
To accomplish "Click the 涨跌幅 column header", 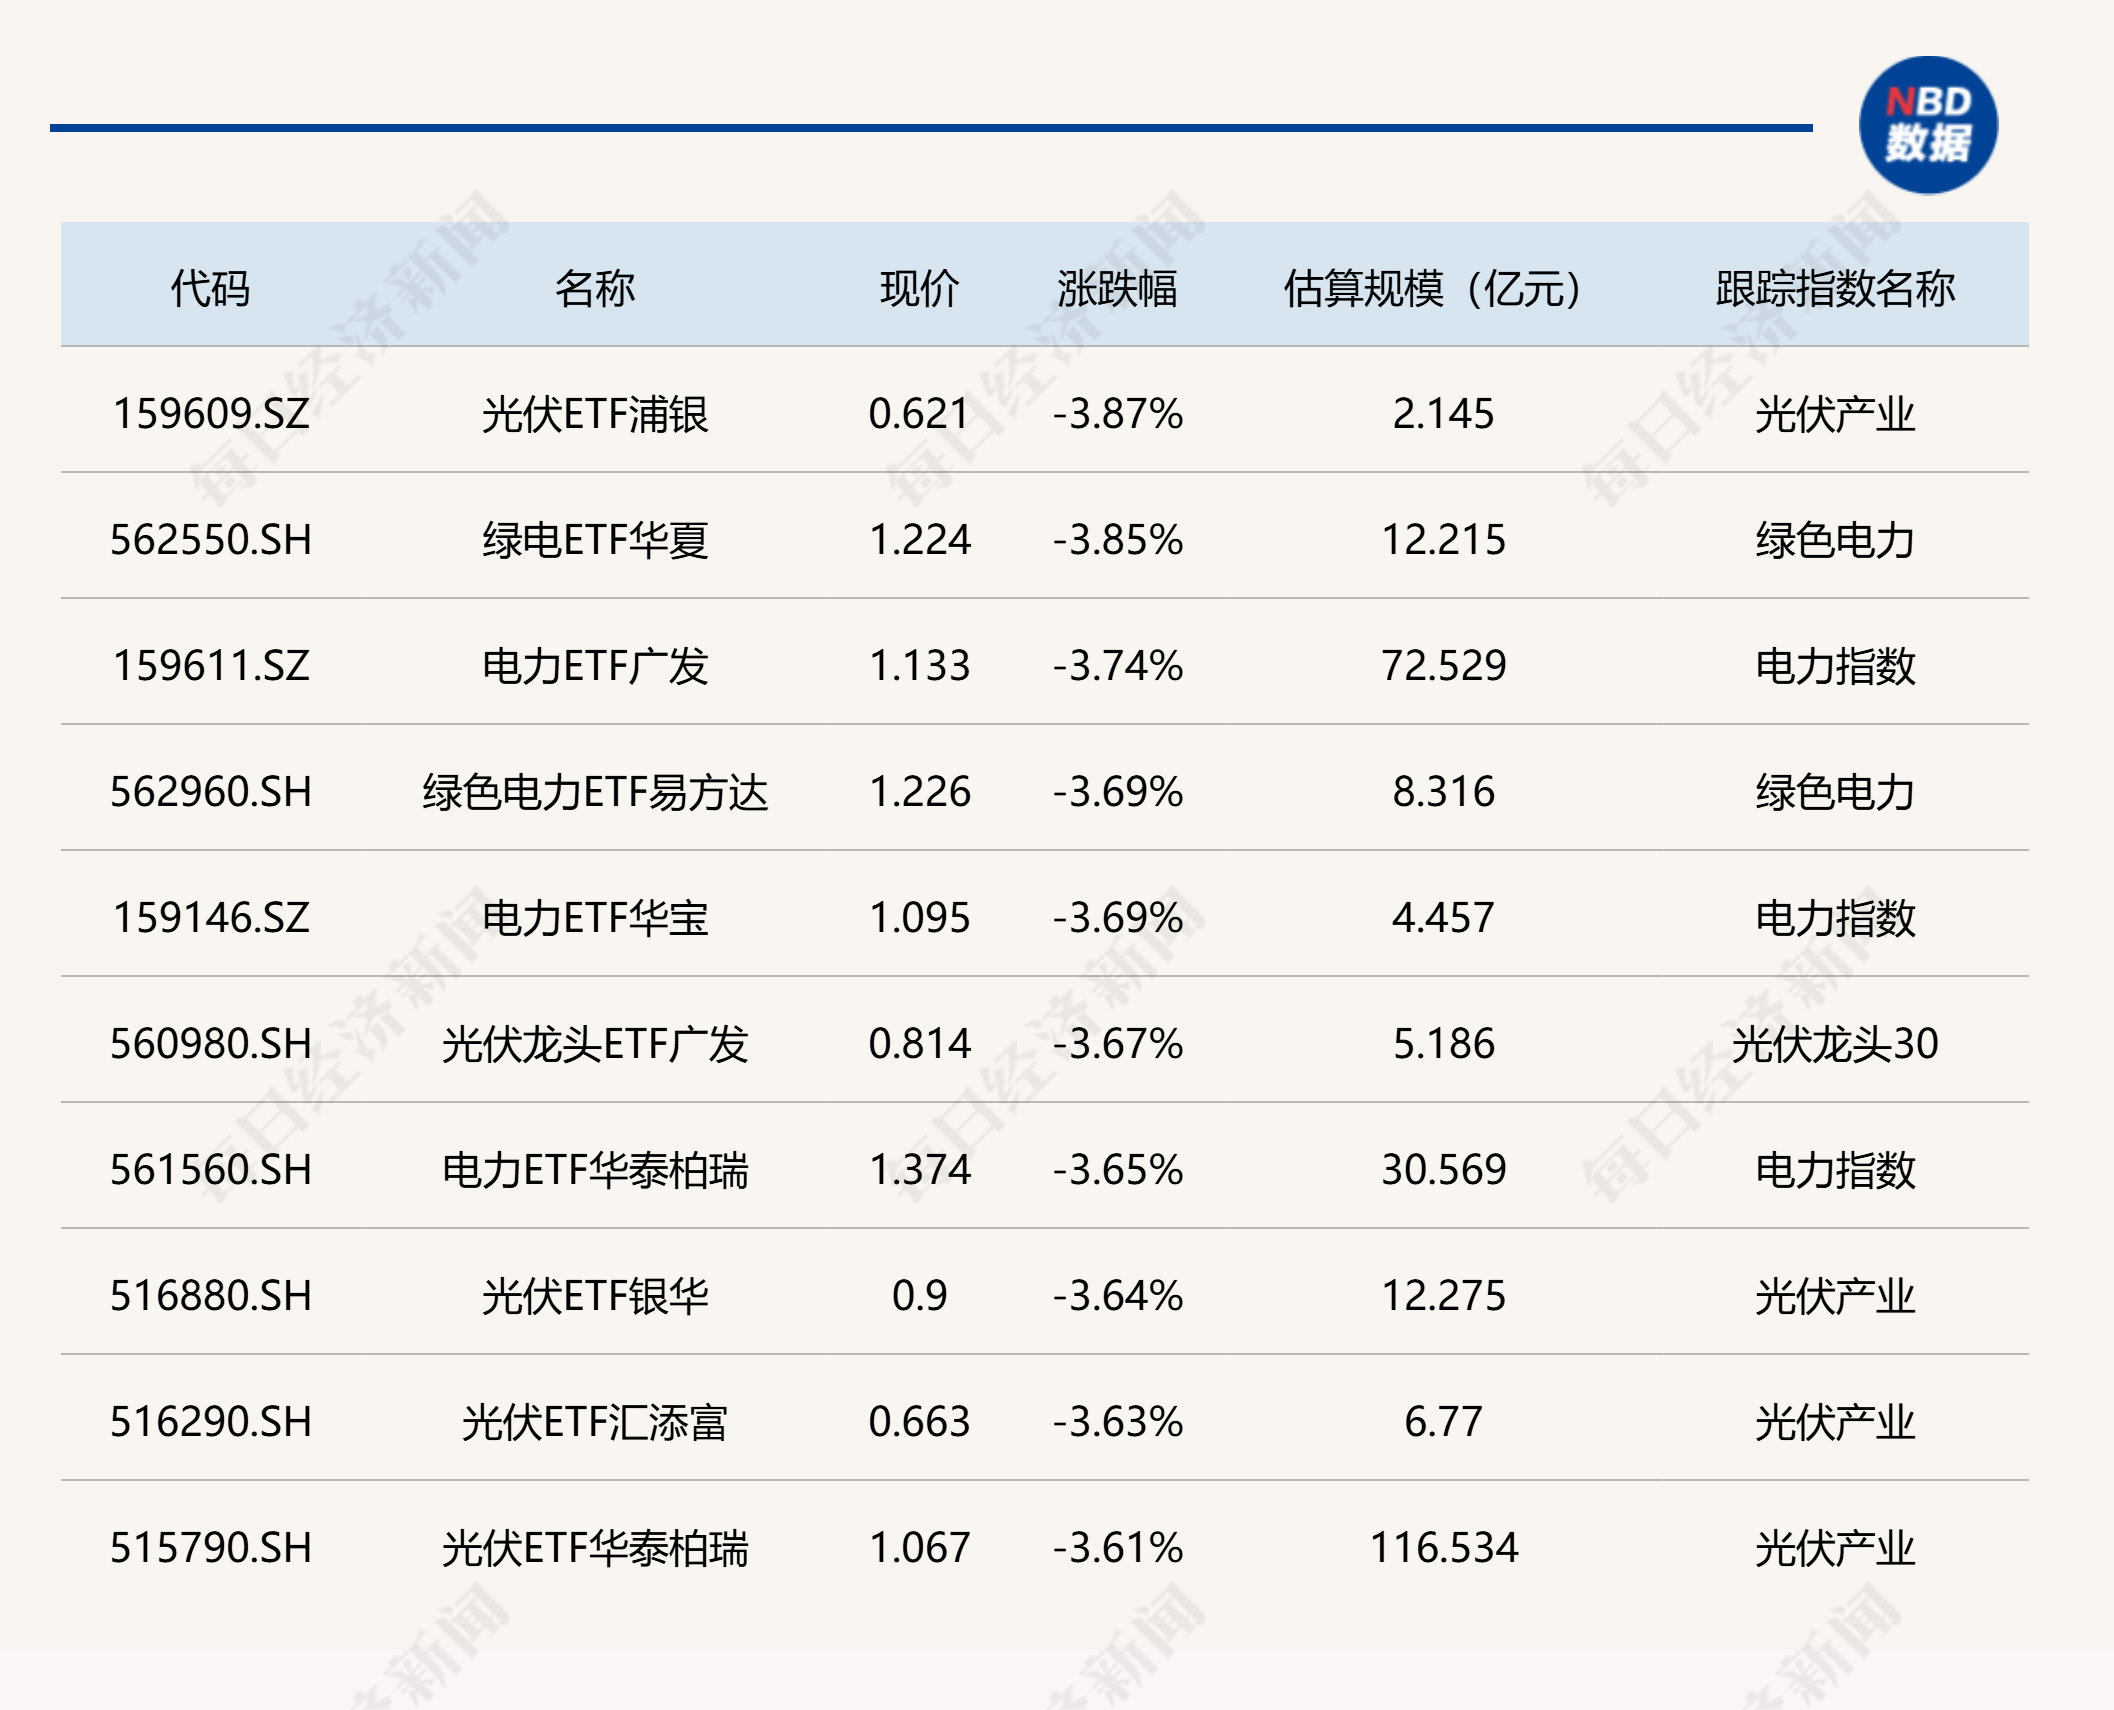I will [x=1117, y=289].
